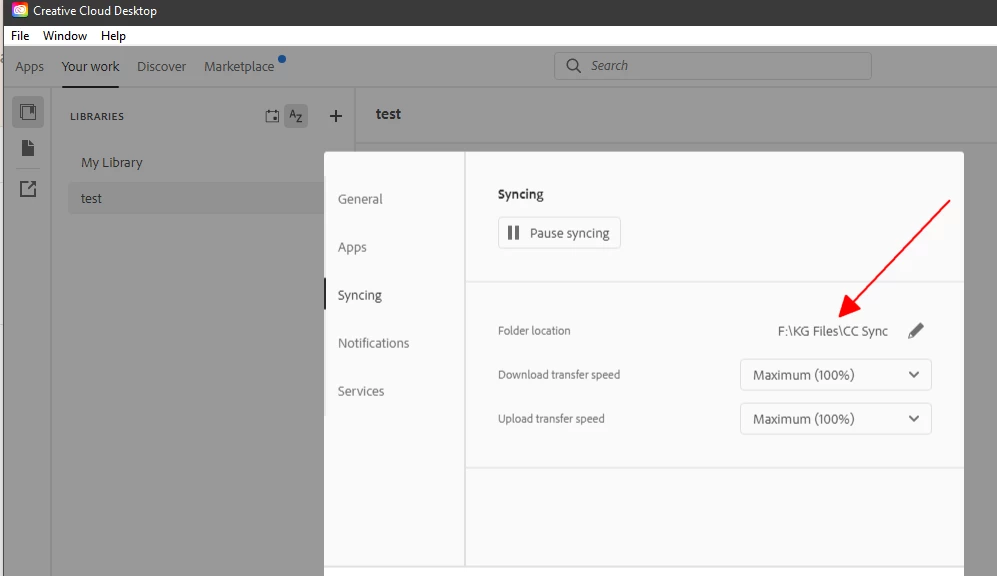This screenshot has height=576, width=997.
Task: Open the Help menu
Action: [113, 36]
